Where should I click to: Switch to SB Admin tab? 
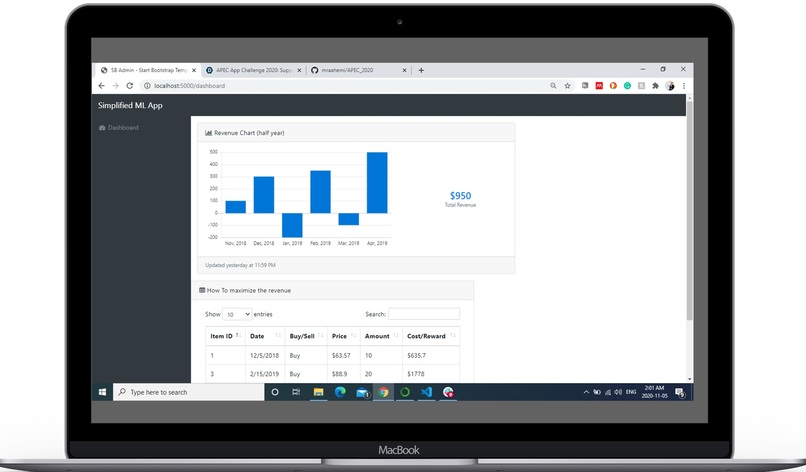coord(146,70)
